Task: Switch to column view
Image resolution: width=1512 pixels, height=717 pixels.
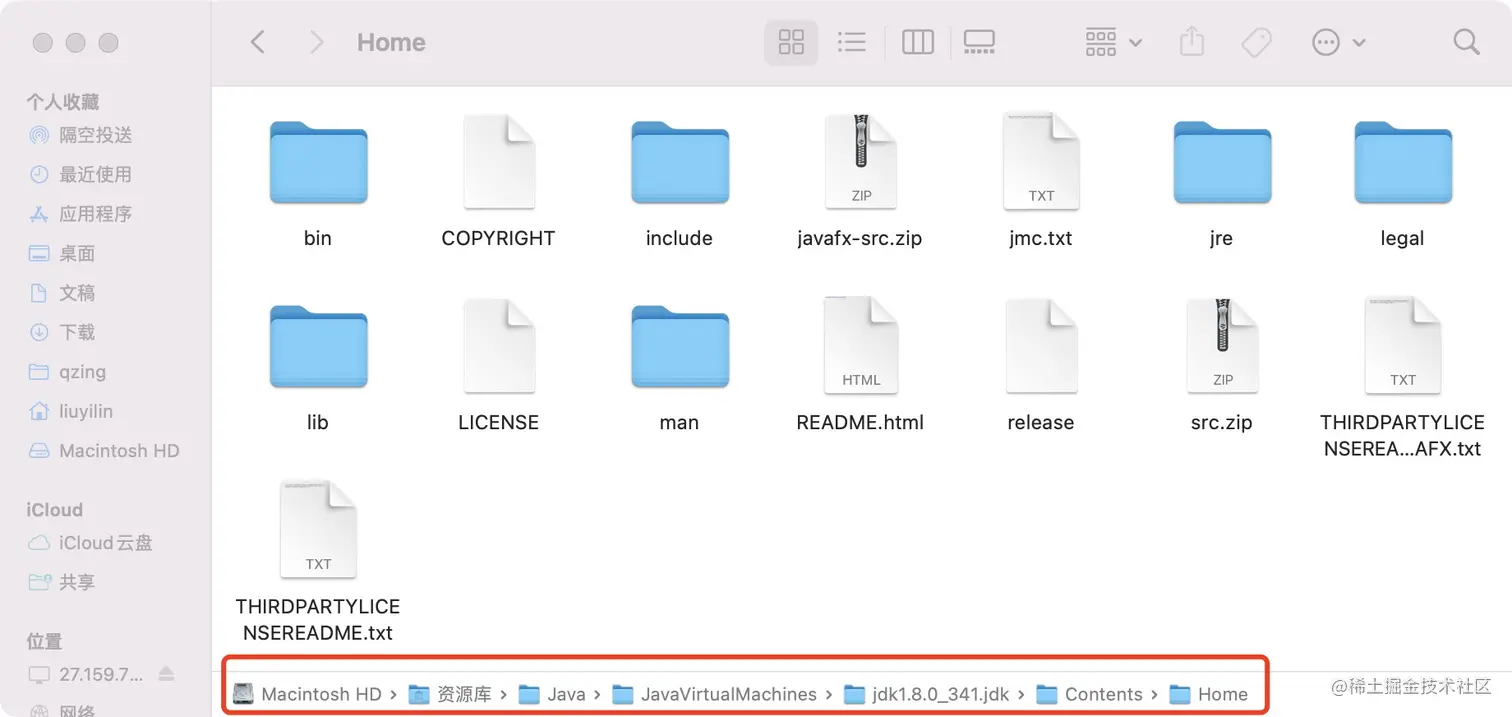Action: (917, 42)
